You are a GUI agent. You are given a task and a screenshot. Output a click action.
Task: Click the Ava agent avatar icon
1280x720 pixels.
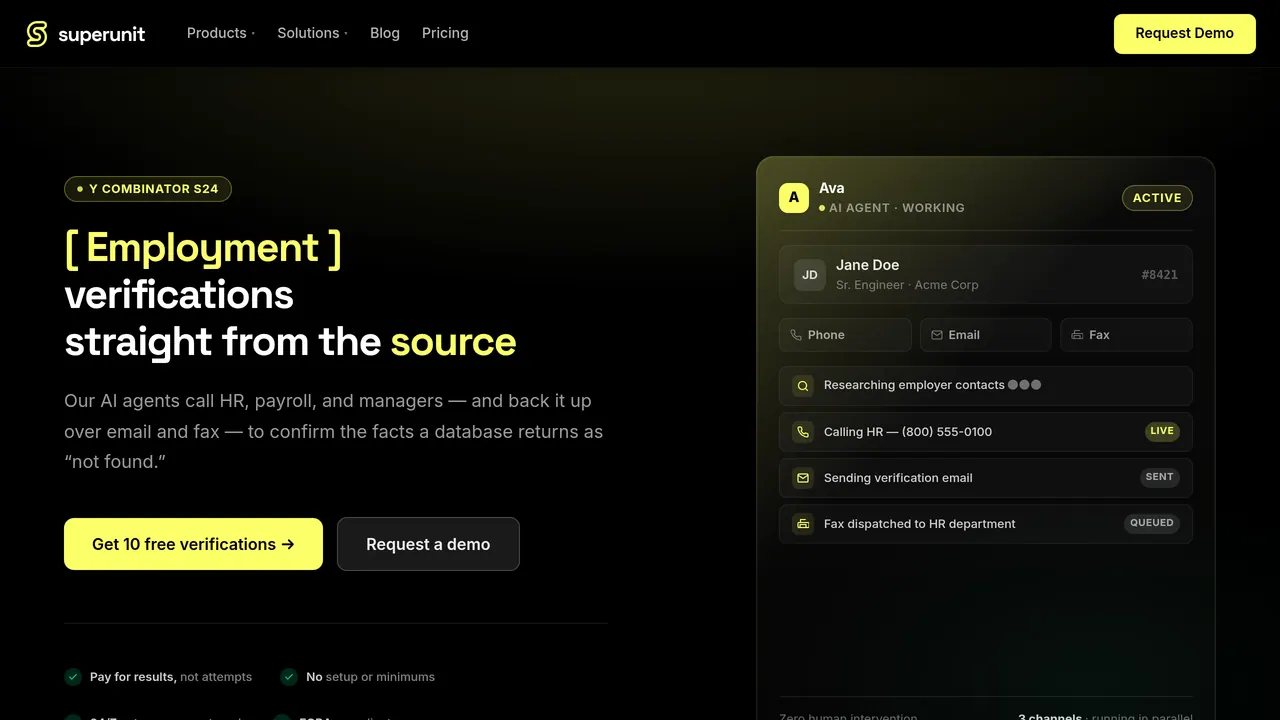(794, 197)
